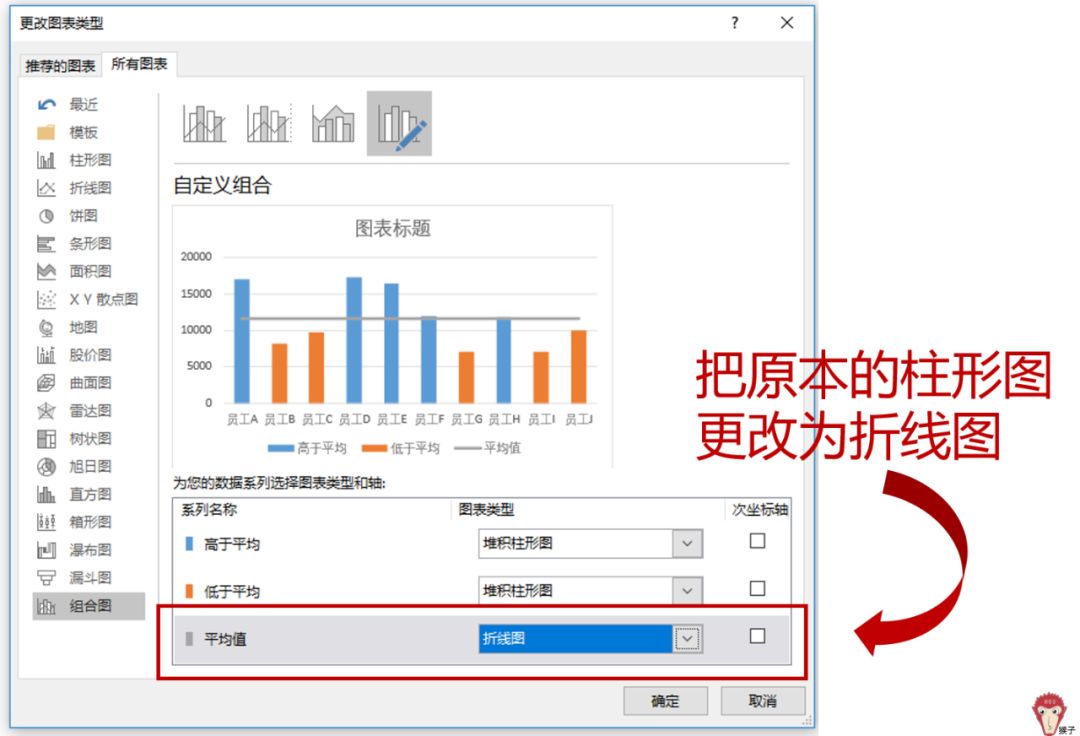
Task: Open chart type dropdown arrow for 平均值
Action: 687,639
